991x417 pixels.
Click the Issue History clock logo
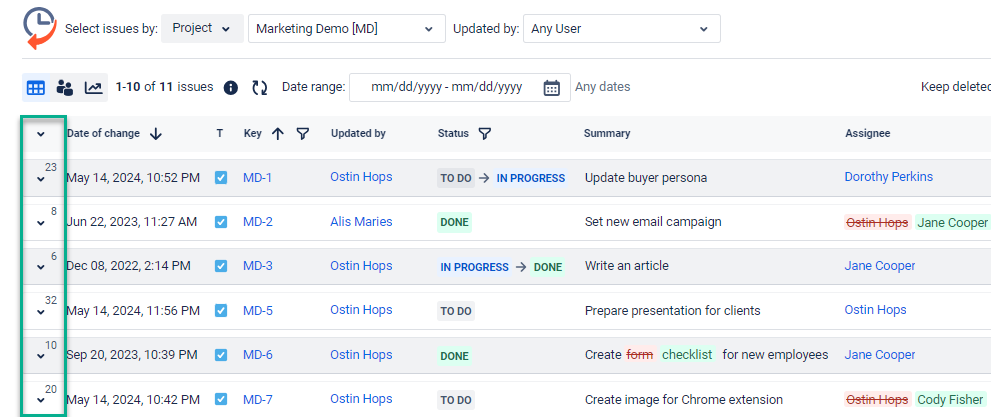pos(39,27)
